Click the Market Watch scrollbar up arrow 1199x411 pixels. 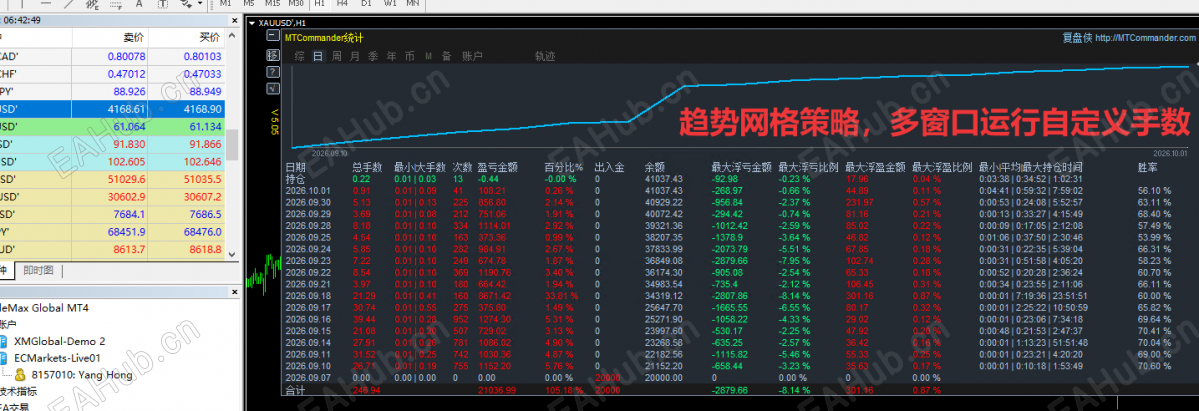coord(232,35)
